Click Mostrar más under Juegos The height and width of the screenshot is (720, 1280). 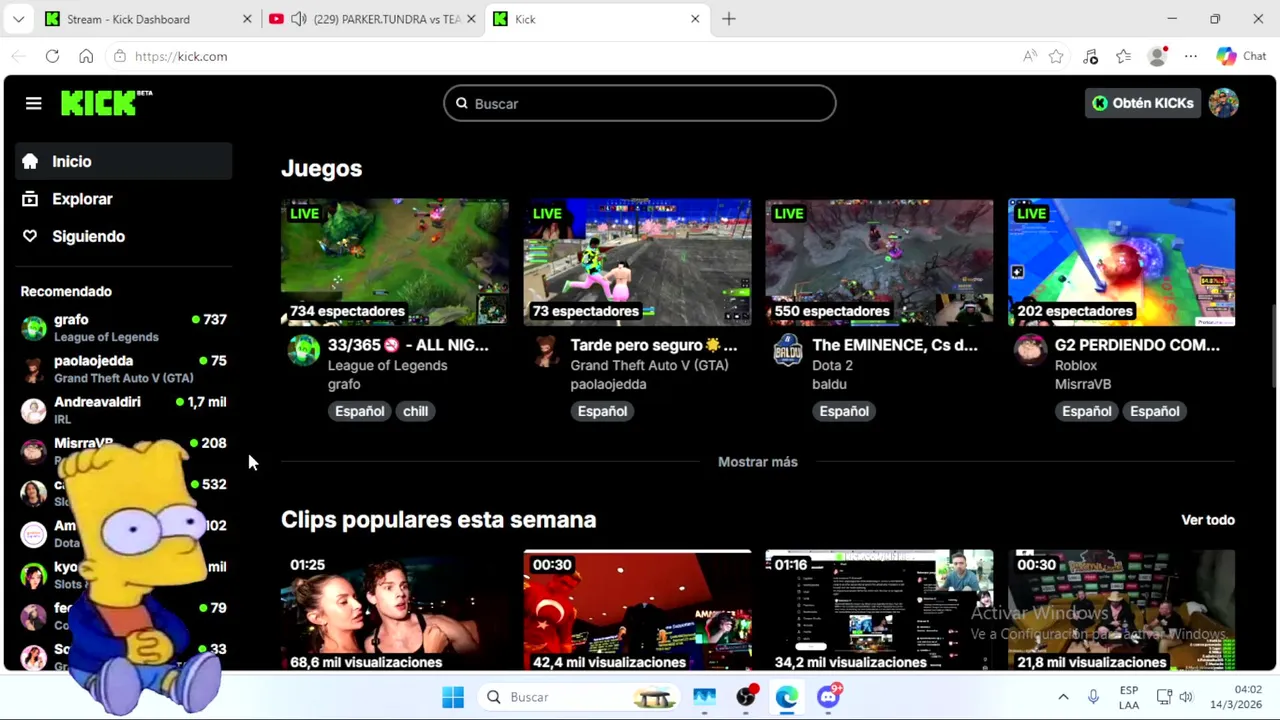point(758,462)
